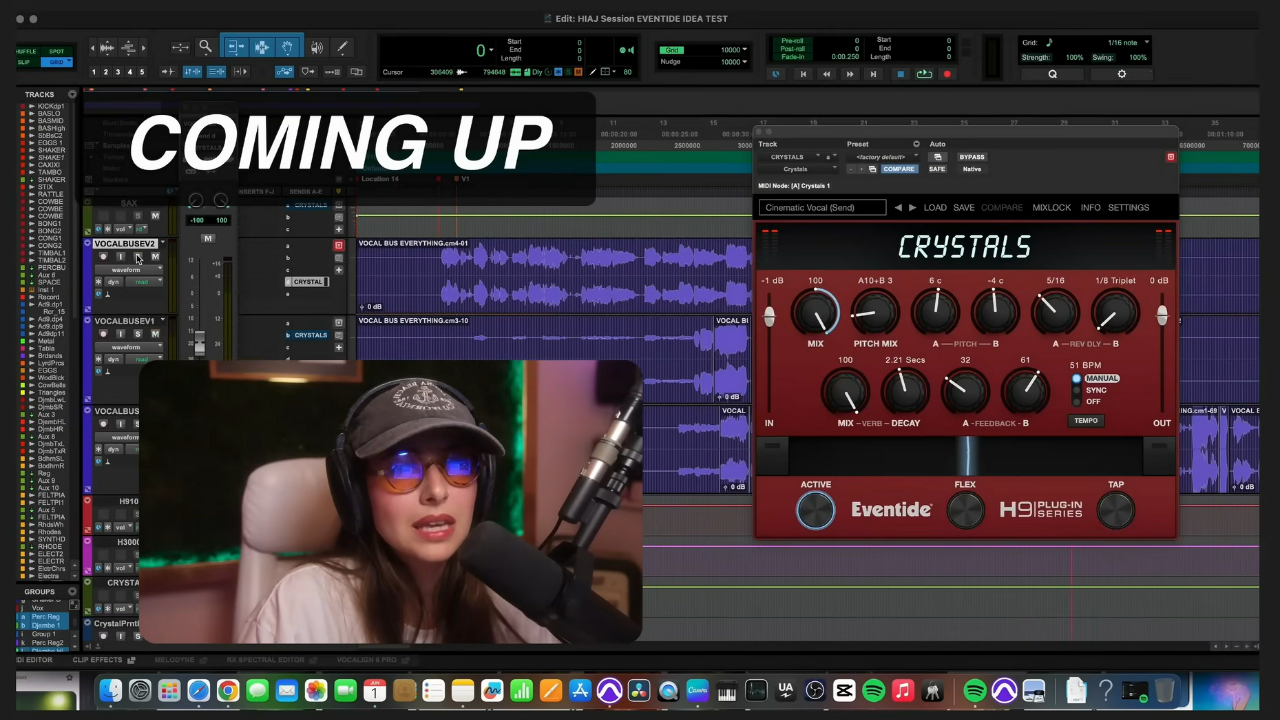This screenshot has height=720, width=1280.
Task: Select the Grabber hand tool
Action: pos(287,47)
